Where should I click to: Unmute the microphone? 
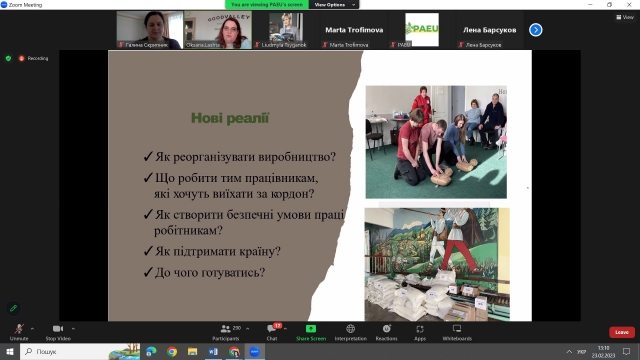point(19,332)
